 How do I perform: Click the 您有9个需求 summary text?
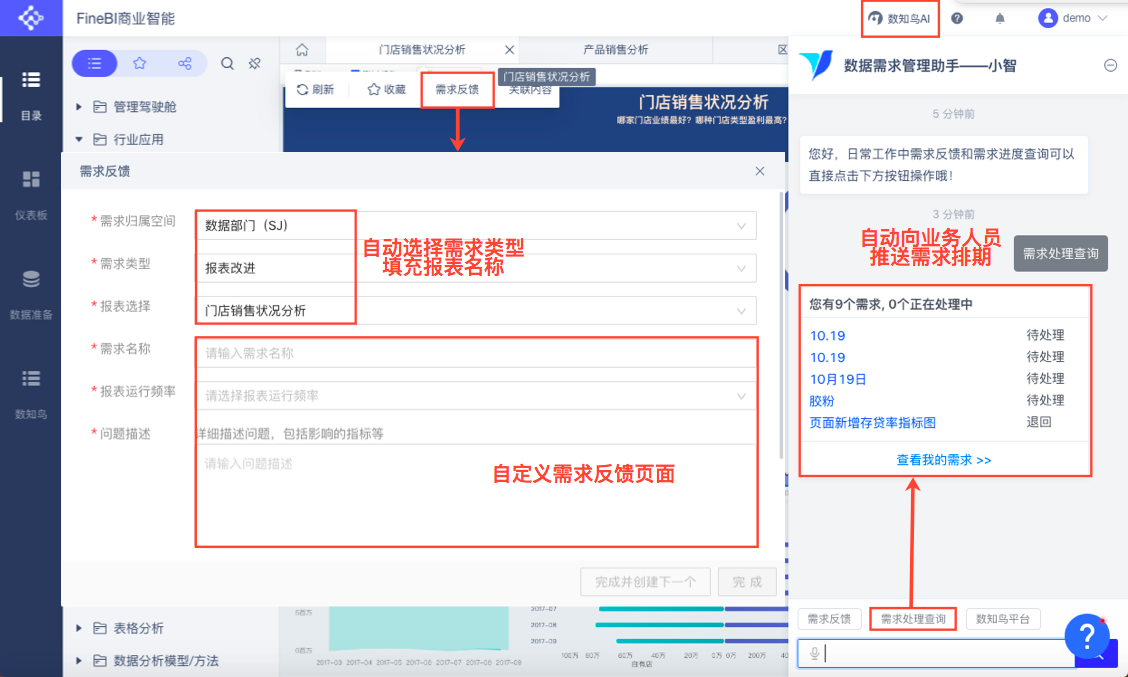click(891, 304)
